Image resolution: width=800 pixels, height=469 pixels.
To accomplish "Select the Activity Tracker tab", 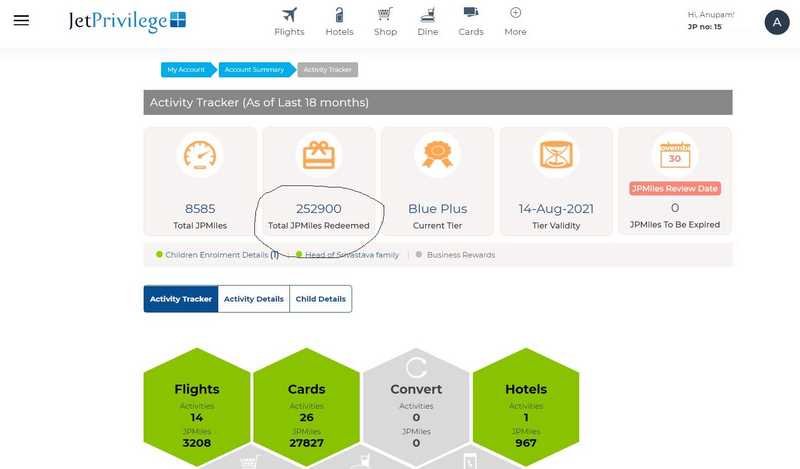I will [181, 299].
